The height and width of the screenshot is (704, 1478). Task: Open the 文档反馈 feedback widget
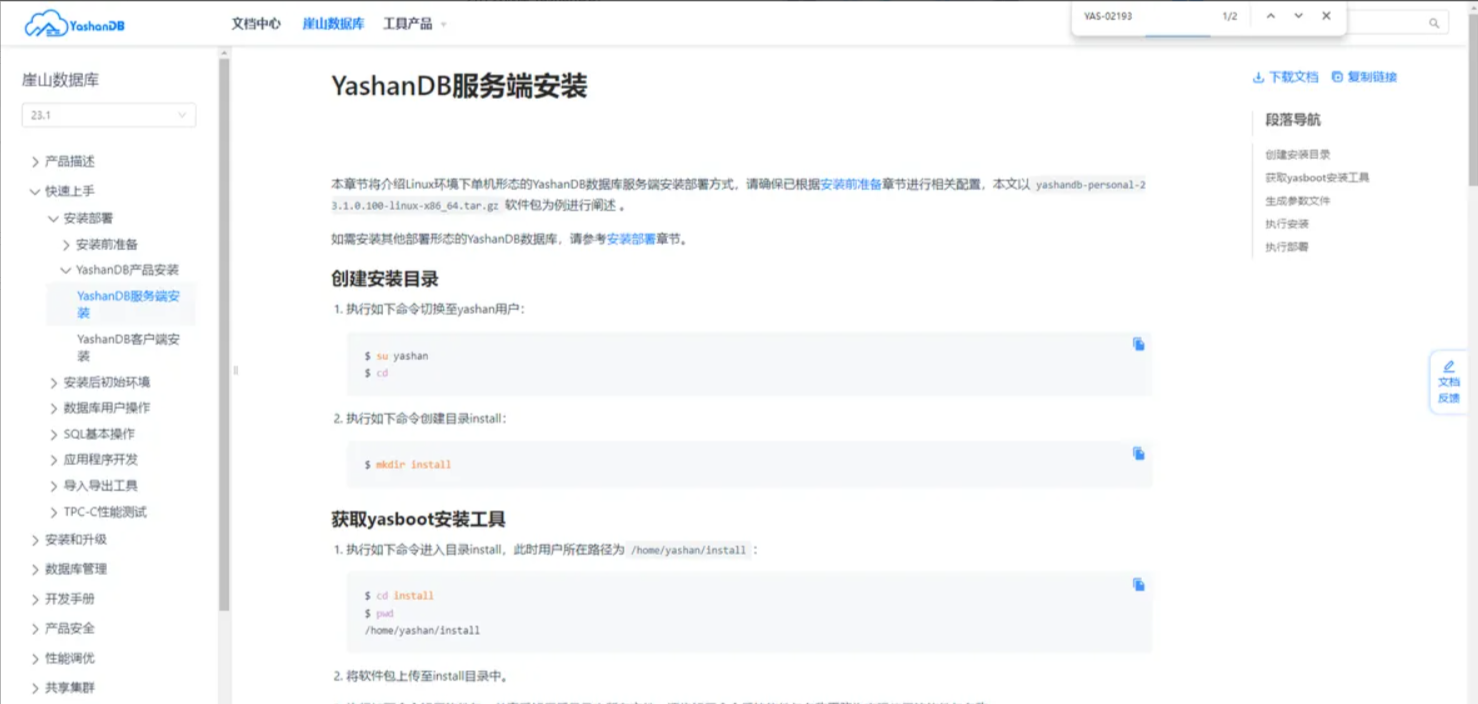point(1448,382)
